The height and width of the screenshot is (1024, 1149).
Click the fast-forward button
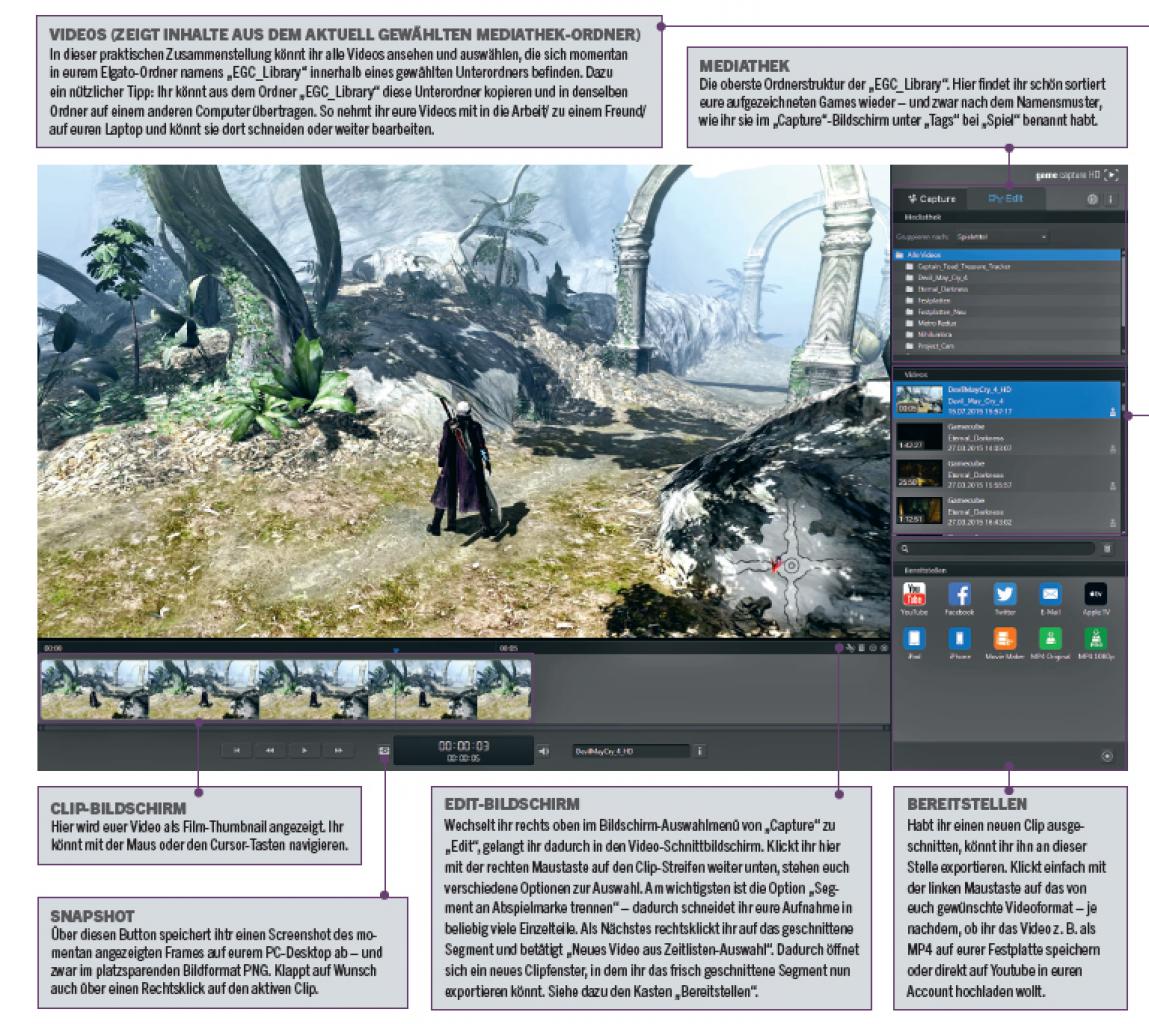338,751
